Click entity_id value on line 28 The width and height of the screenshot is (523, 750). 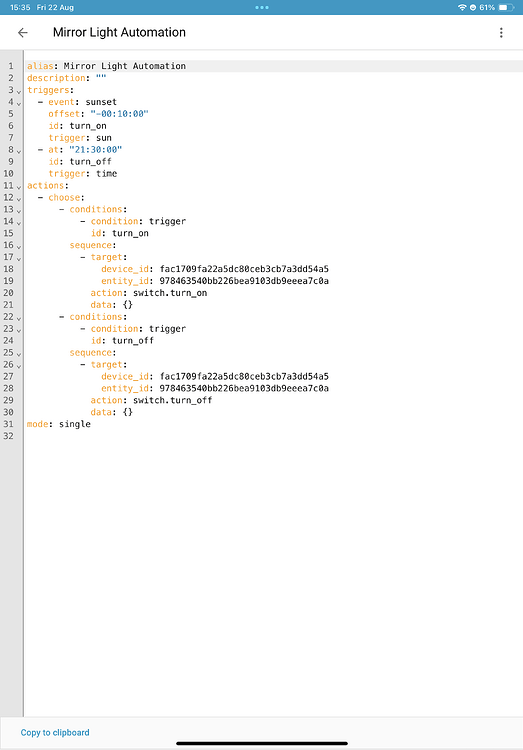pos(244,388)
